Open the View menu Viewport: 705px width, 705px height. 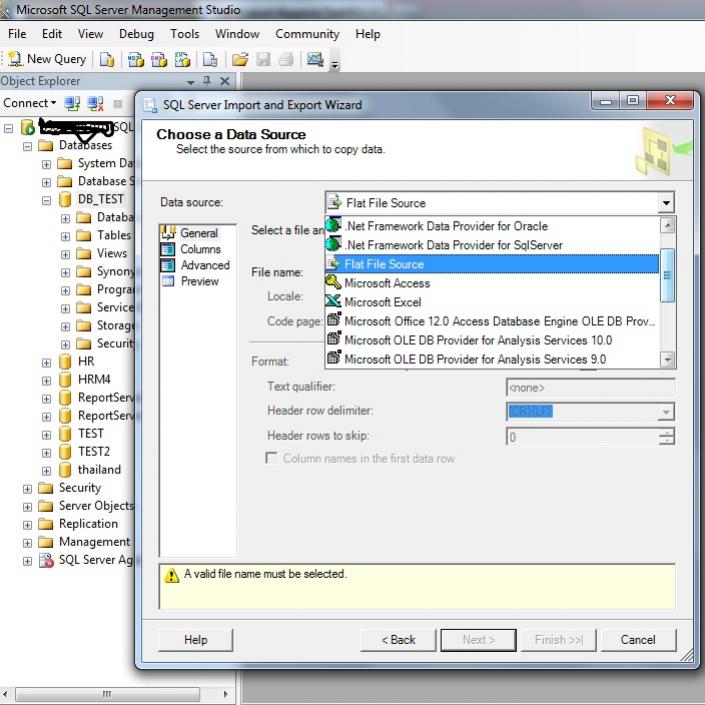tap(90, 34)
